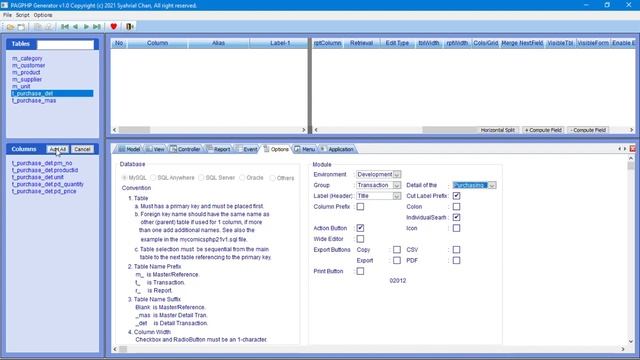Click the Tables search input field
Viewport: 640px width, 360px height.
point(65,44)
